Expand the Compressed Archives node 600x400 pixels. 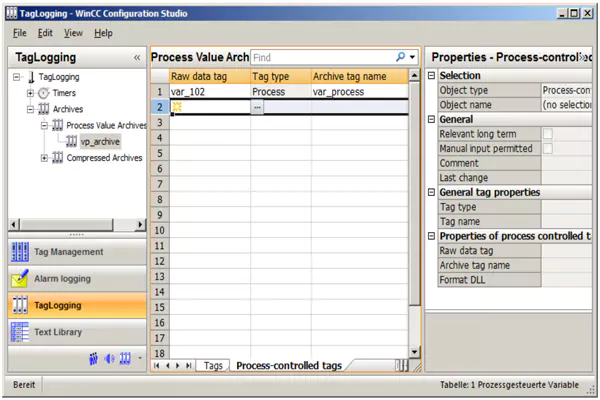[x=44, y=158]
